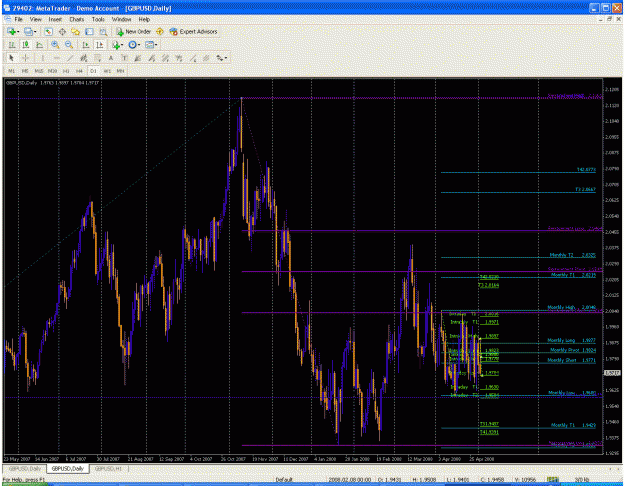Show the Navigator panel
The height and width of the screenshot is (486, 625).
click(x=75, y=31)
